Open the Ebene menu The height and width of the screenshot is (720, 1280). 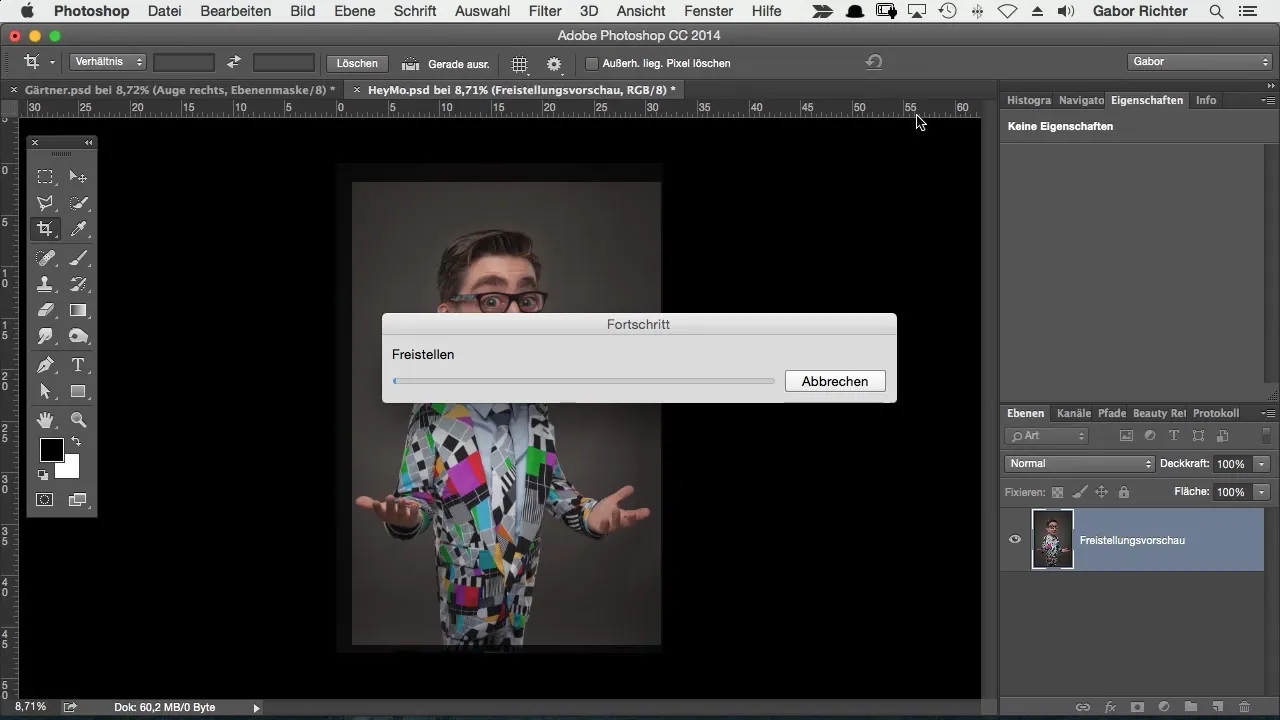(355, 11)
